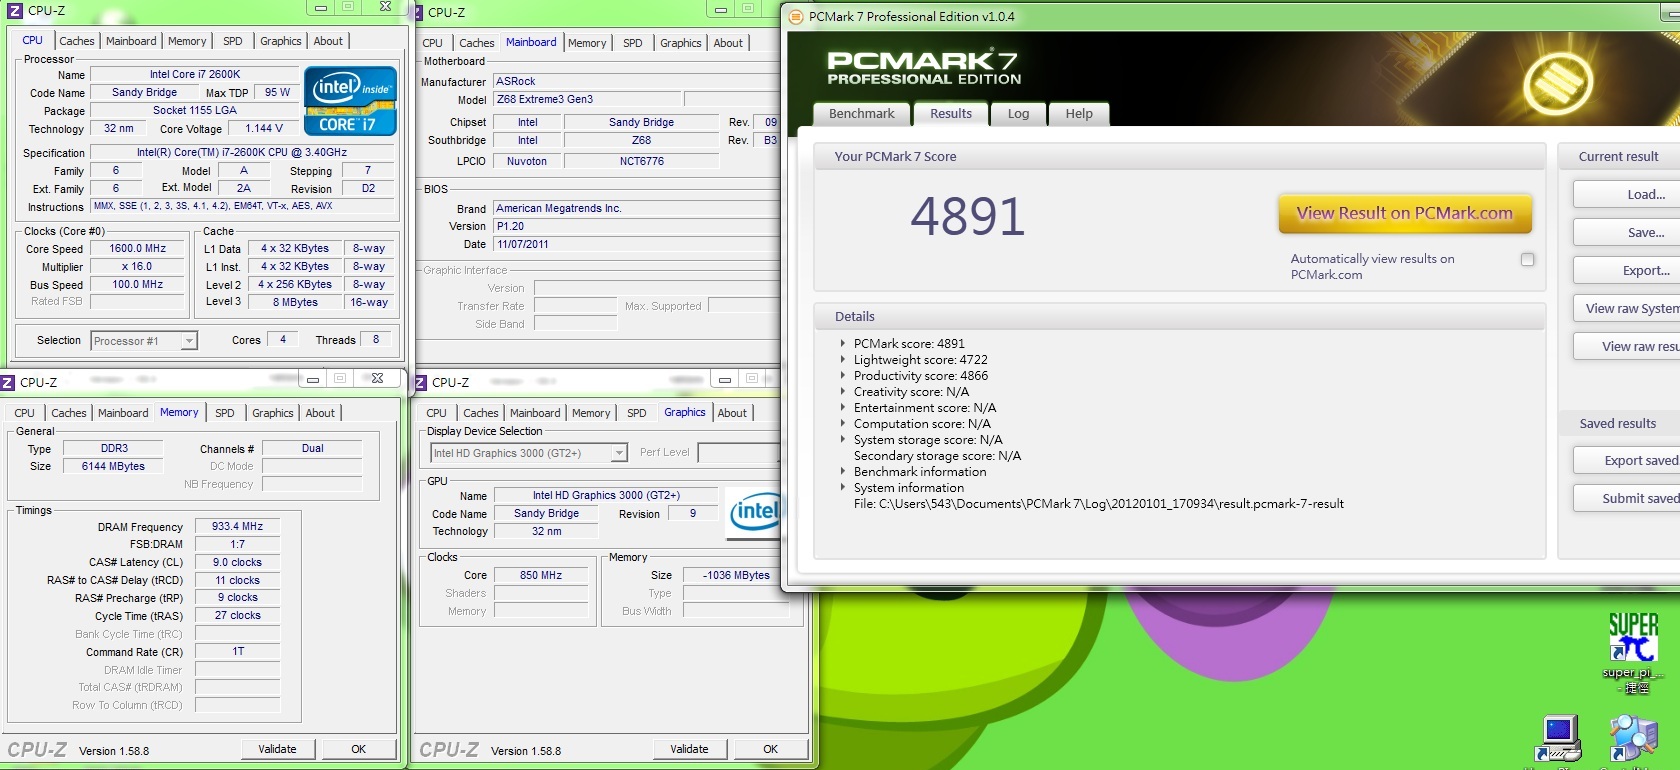Expand the System information row
Screen dimensions: 1680x770
pyautogui.click(x=842, y=487)
